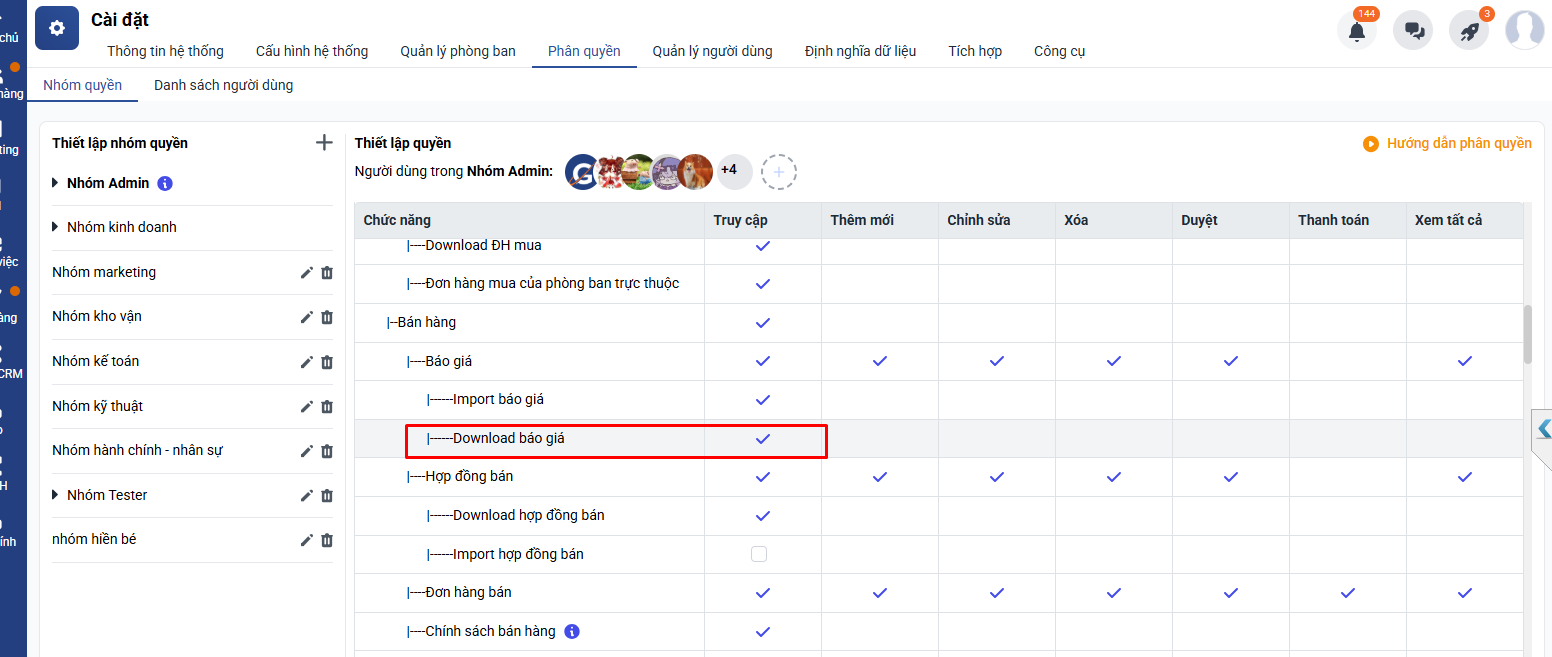
Task: Click the info icon beside Nhóm Admin
Action: [166, 184]
